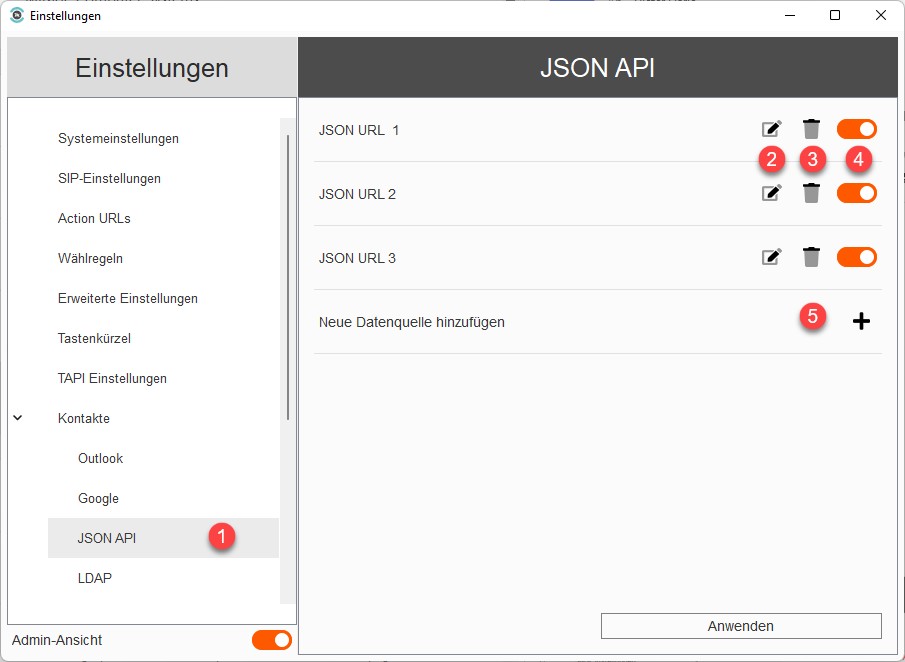Edit the JSON URL 1 entry
Image resolution: width=905 pixels, height=662 pixels.
(x=772, y=129)
